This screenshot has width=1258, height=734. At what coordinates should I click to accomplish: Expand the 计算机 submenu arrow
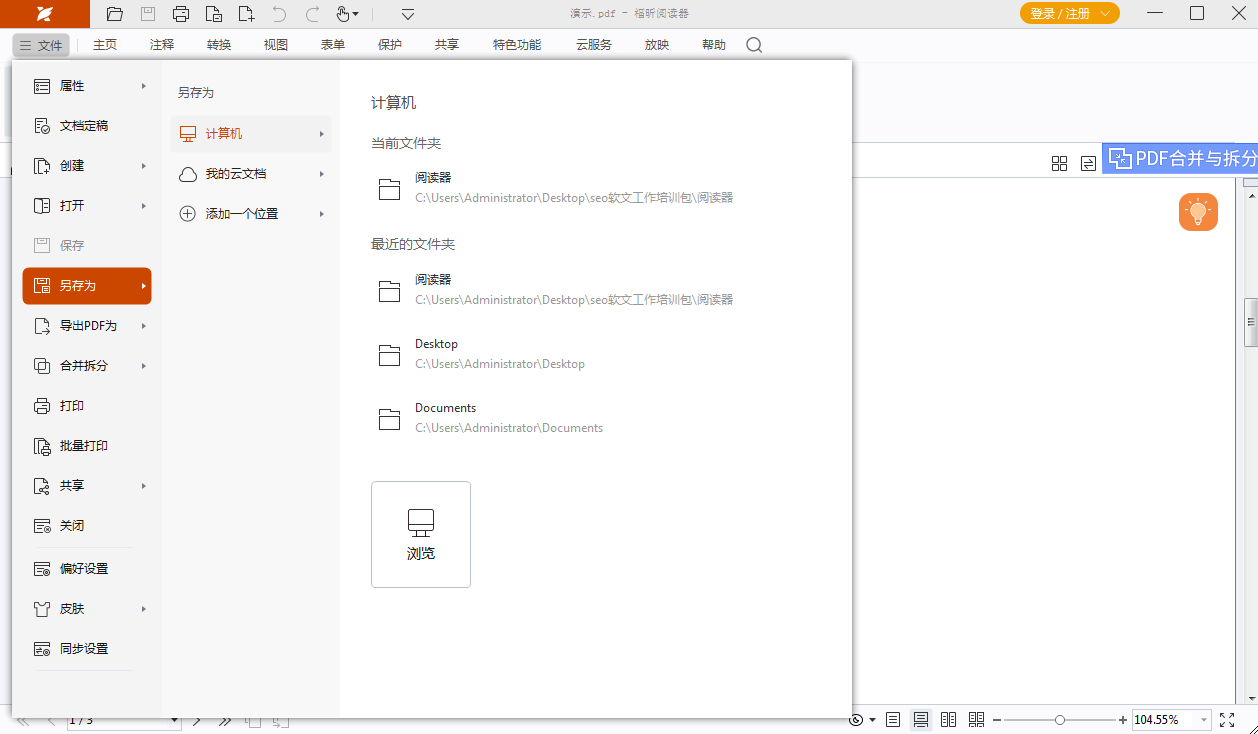(x=322, y=133)
